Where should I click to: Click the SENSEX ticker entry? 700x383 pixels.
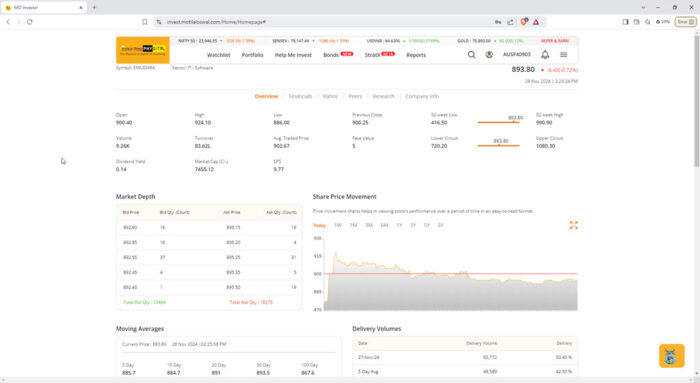[311, 41]
